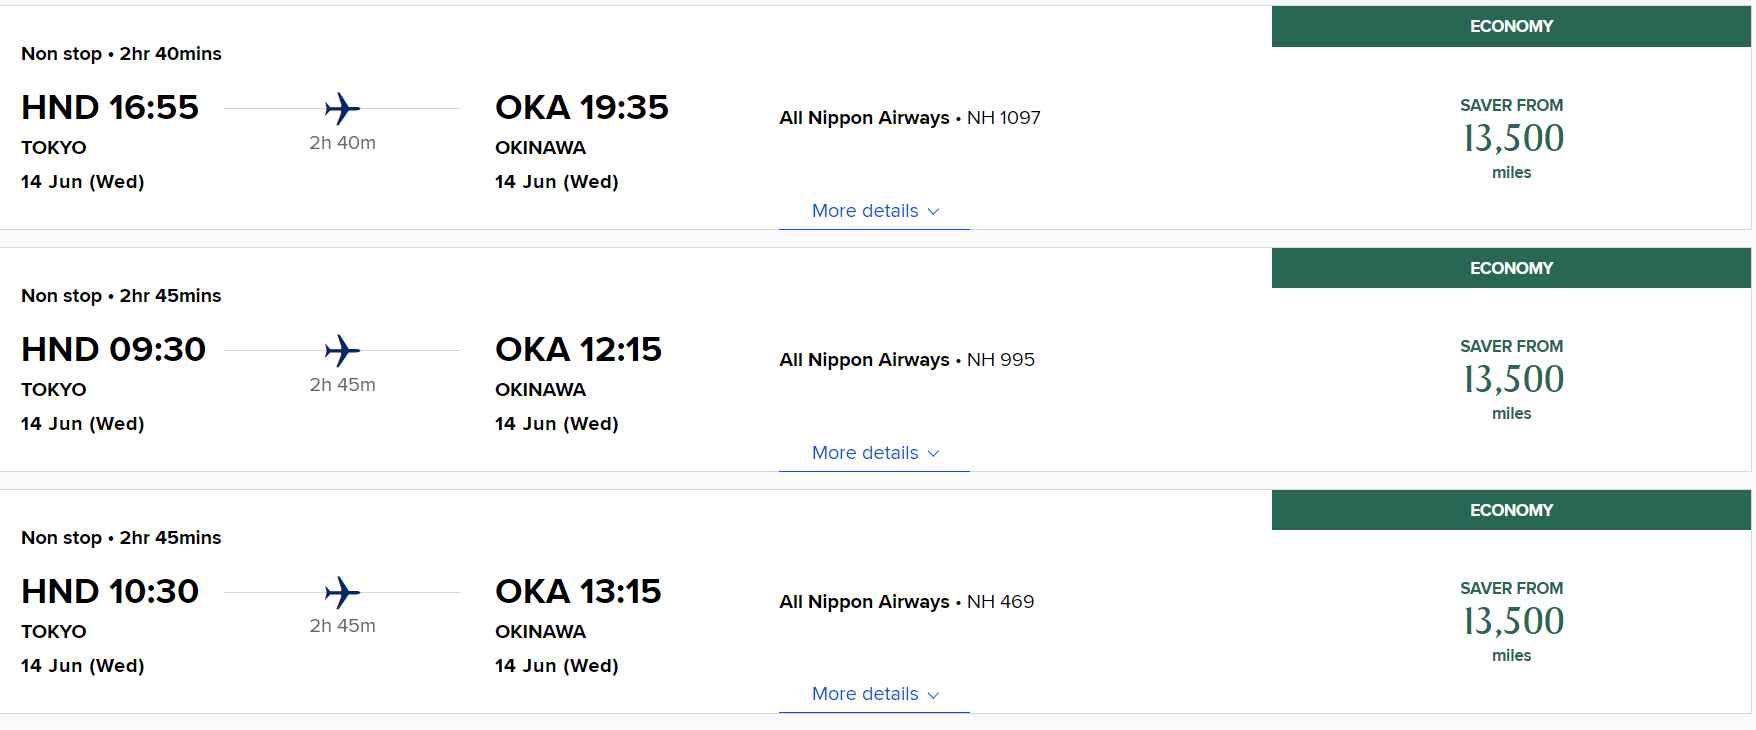The width and height of the screenshot is (1756, 730).
Task: Select the Economy header for the 10:30 flight
Action: point(1511,510)
